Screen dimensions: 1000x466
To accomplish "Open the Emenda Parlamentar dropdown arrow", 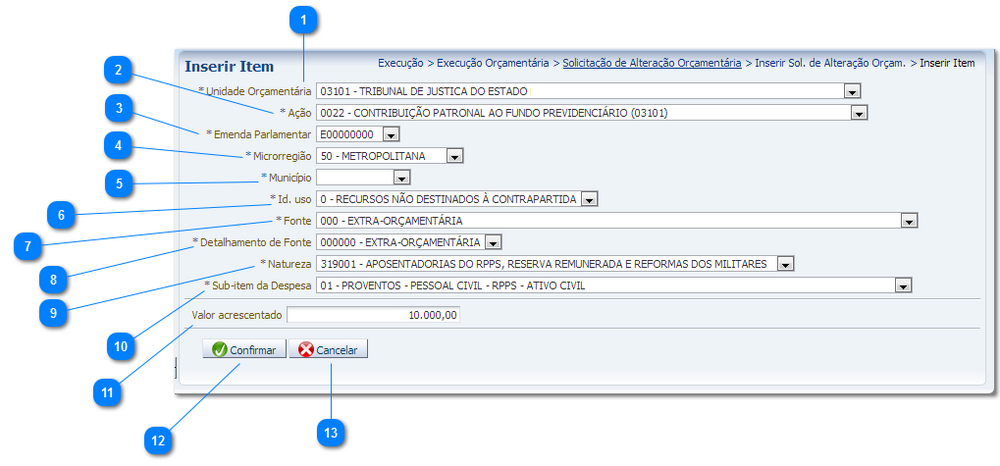I will point(391,134).
